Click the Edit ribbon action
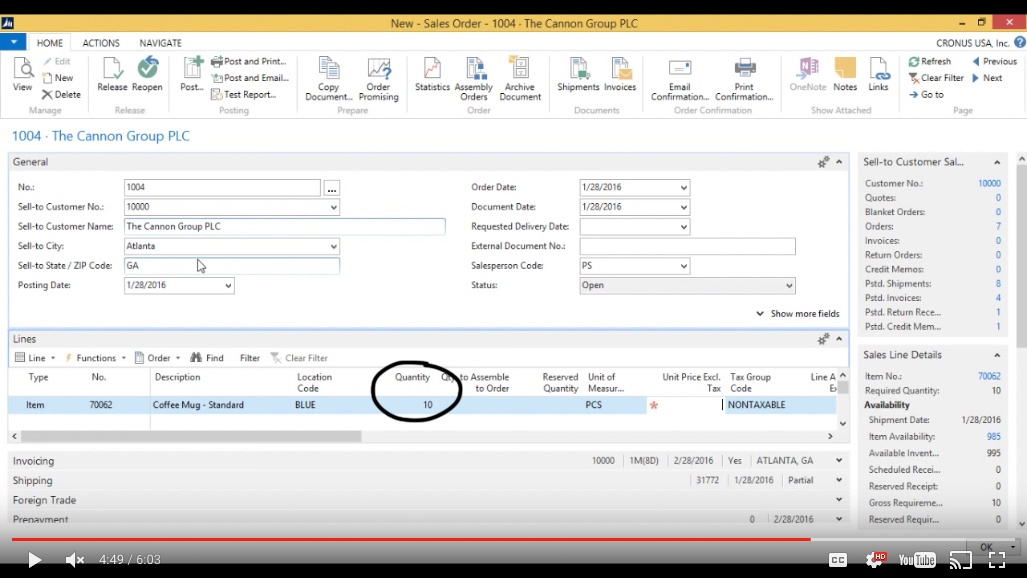The image size is (1027, 578). pyautogui.click(x=57, y=62)
